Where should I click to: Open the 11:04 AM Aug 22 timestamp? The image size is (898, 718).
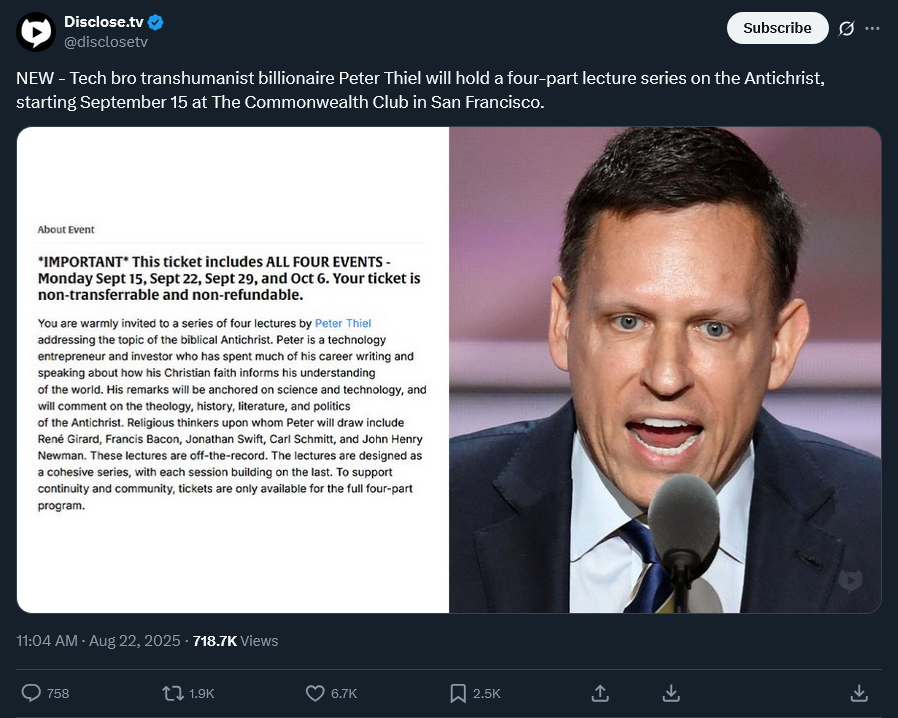click(x=100, y=640)
